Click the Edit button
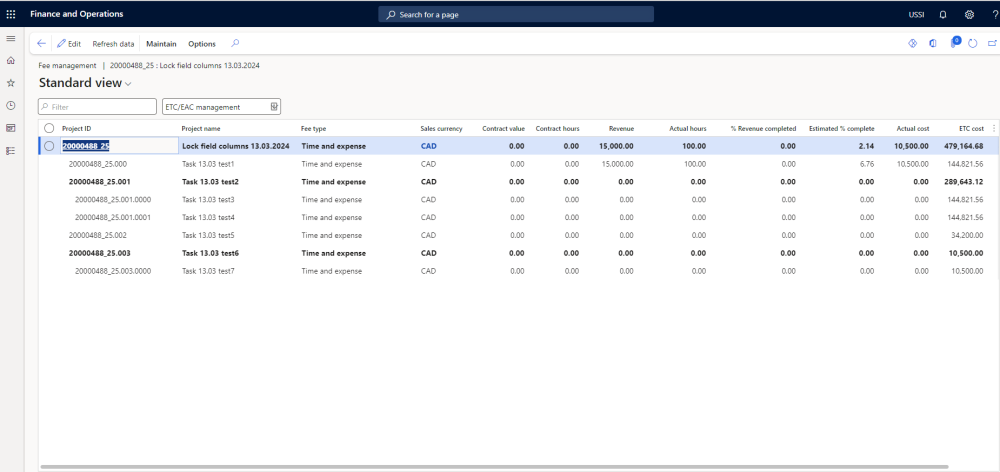 click(x=69, y=44)
